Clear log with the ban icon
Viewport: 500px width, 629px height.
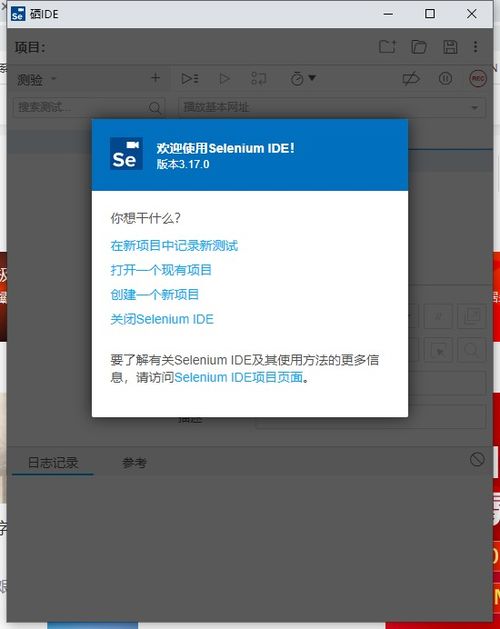477,459
